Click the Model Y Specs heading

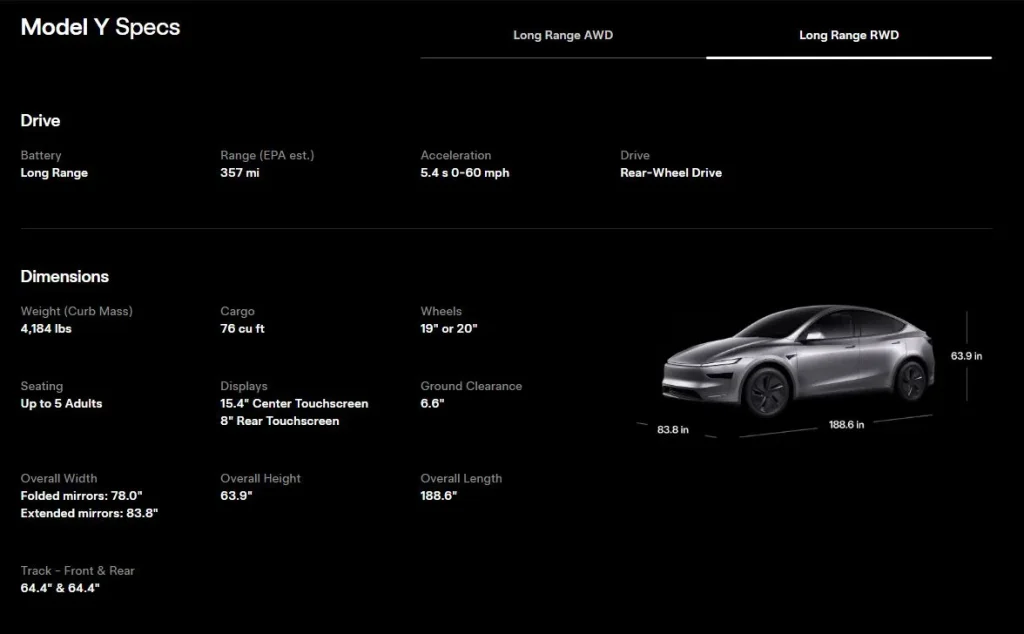click(x=100, y=27)
